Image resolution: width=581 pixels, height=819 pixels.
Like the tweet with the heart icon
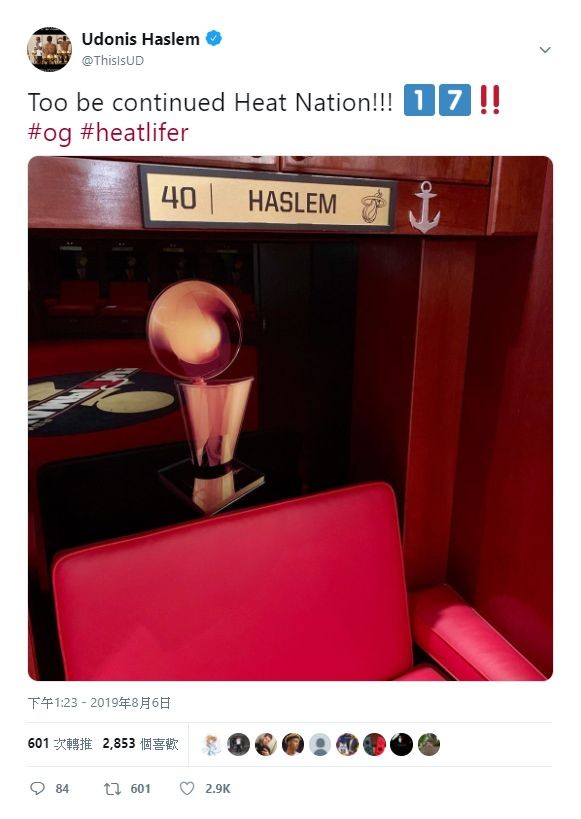coord(187,788)
